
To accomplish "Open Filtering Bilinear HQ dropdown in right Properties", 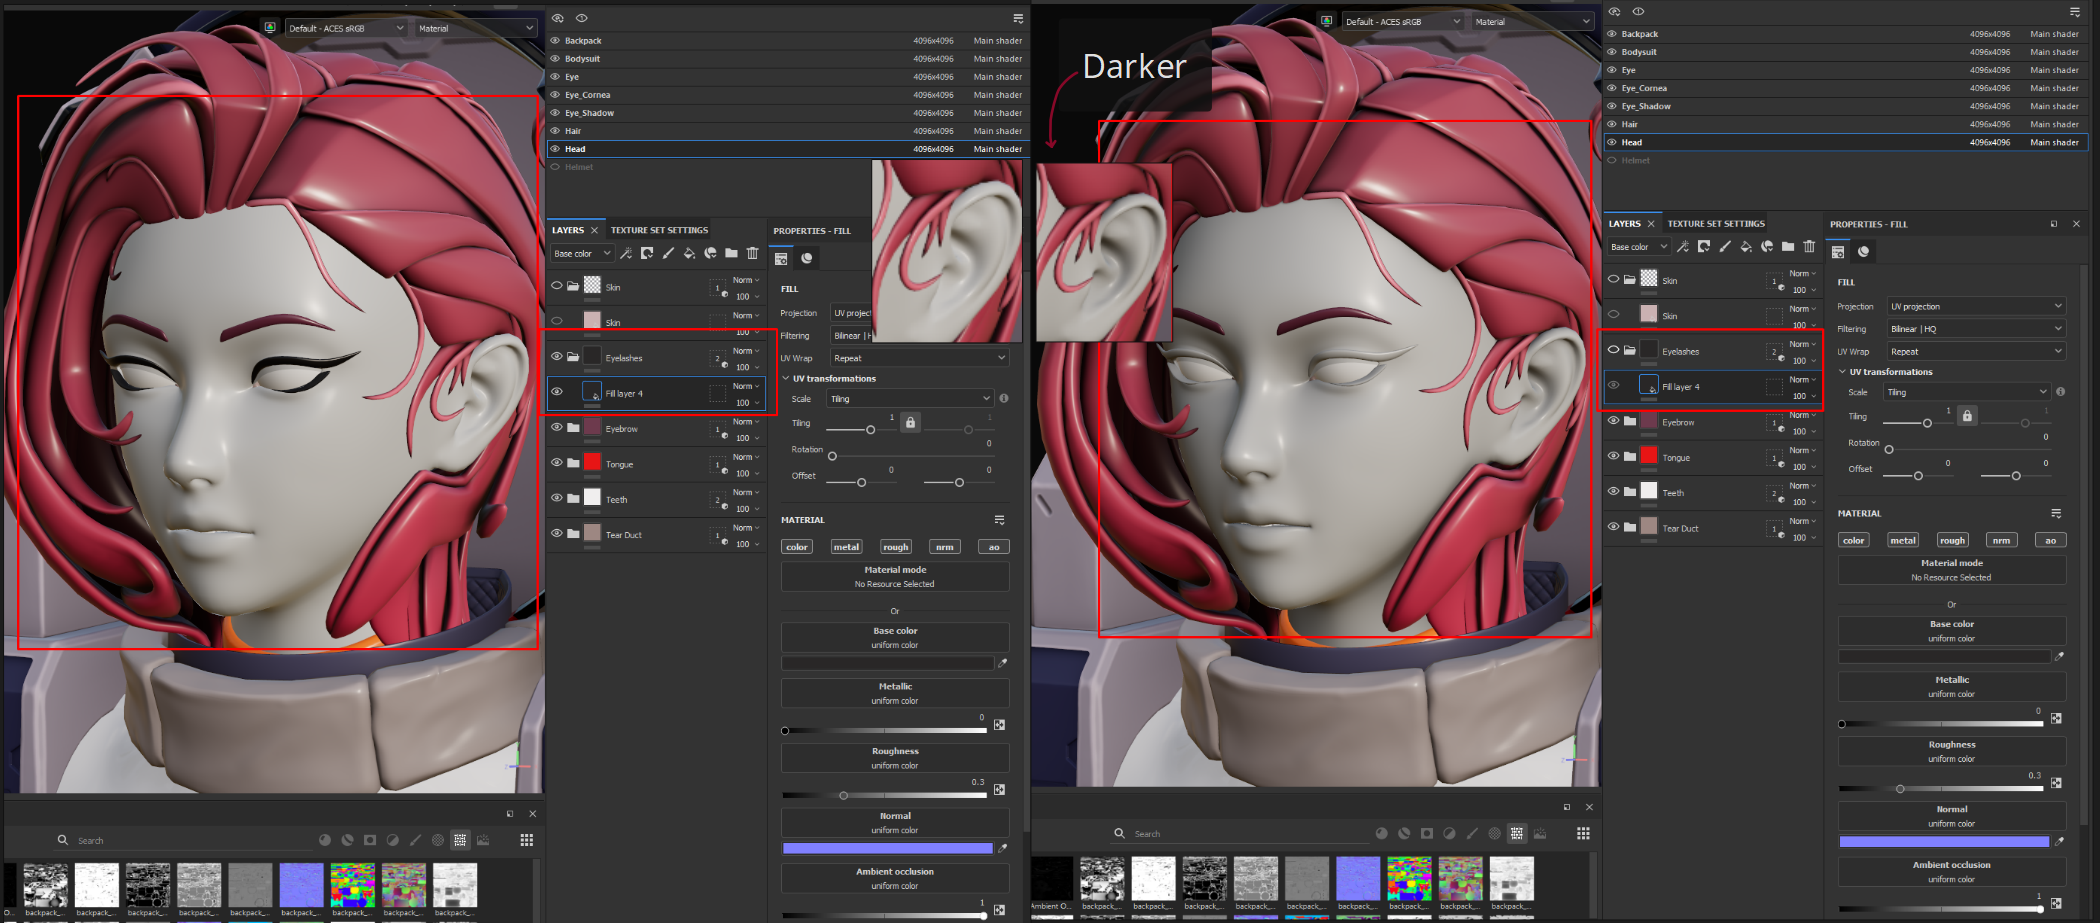I will coord(1976,328).
